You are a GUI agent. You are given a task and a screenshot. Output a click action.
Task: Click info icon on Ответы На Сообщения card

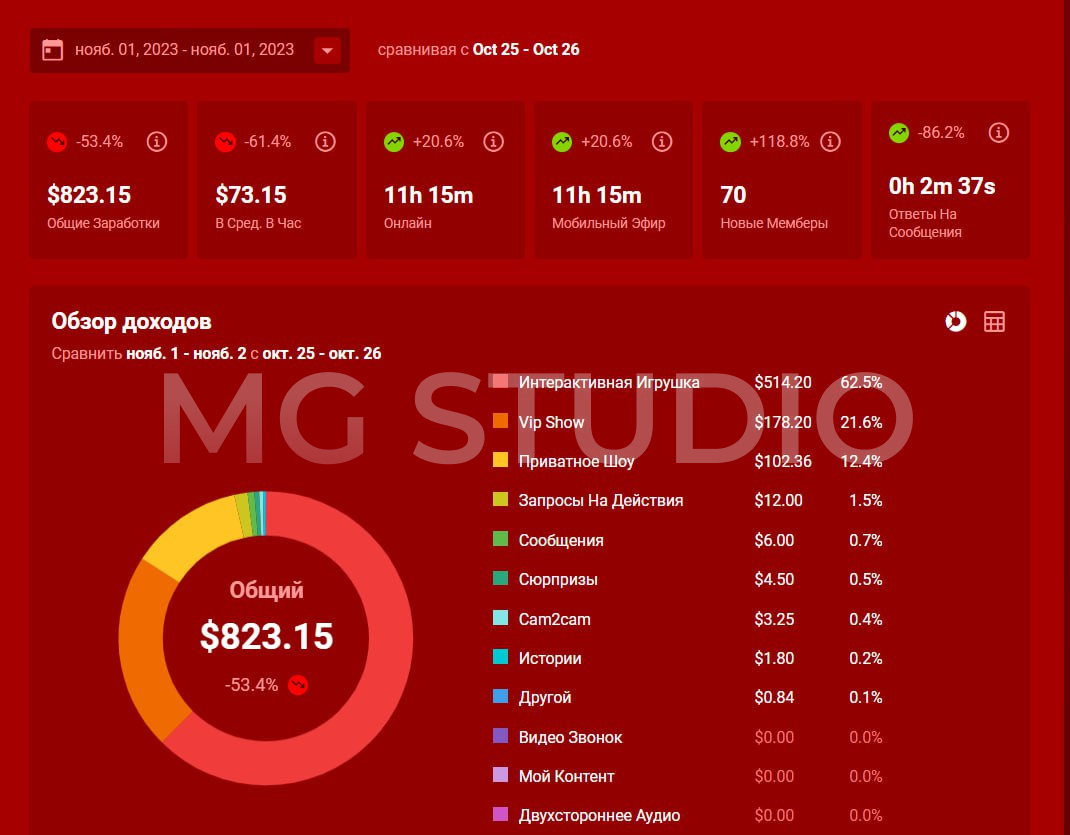coord(997,132)
